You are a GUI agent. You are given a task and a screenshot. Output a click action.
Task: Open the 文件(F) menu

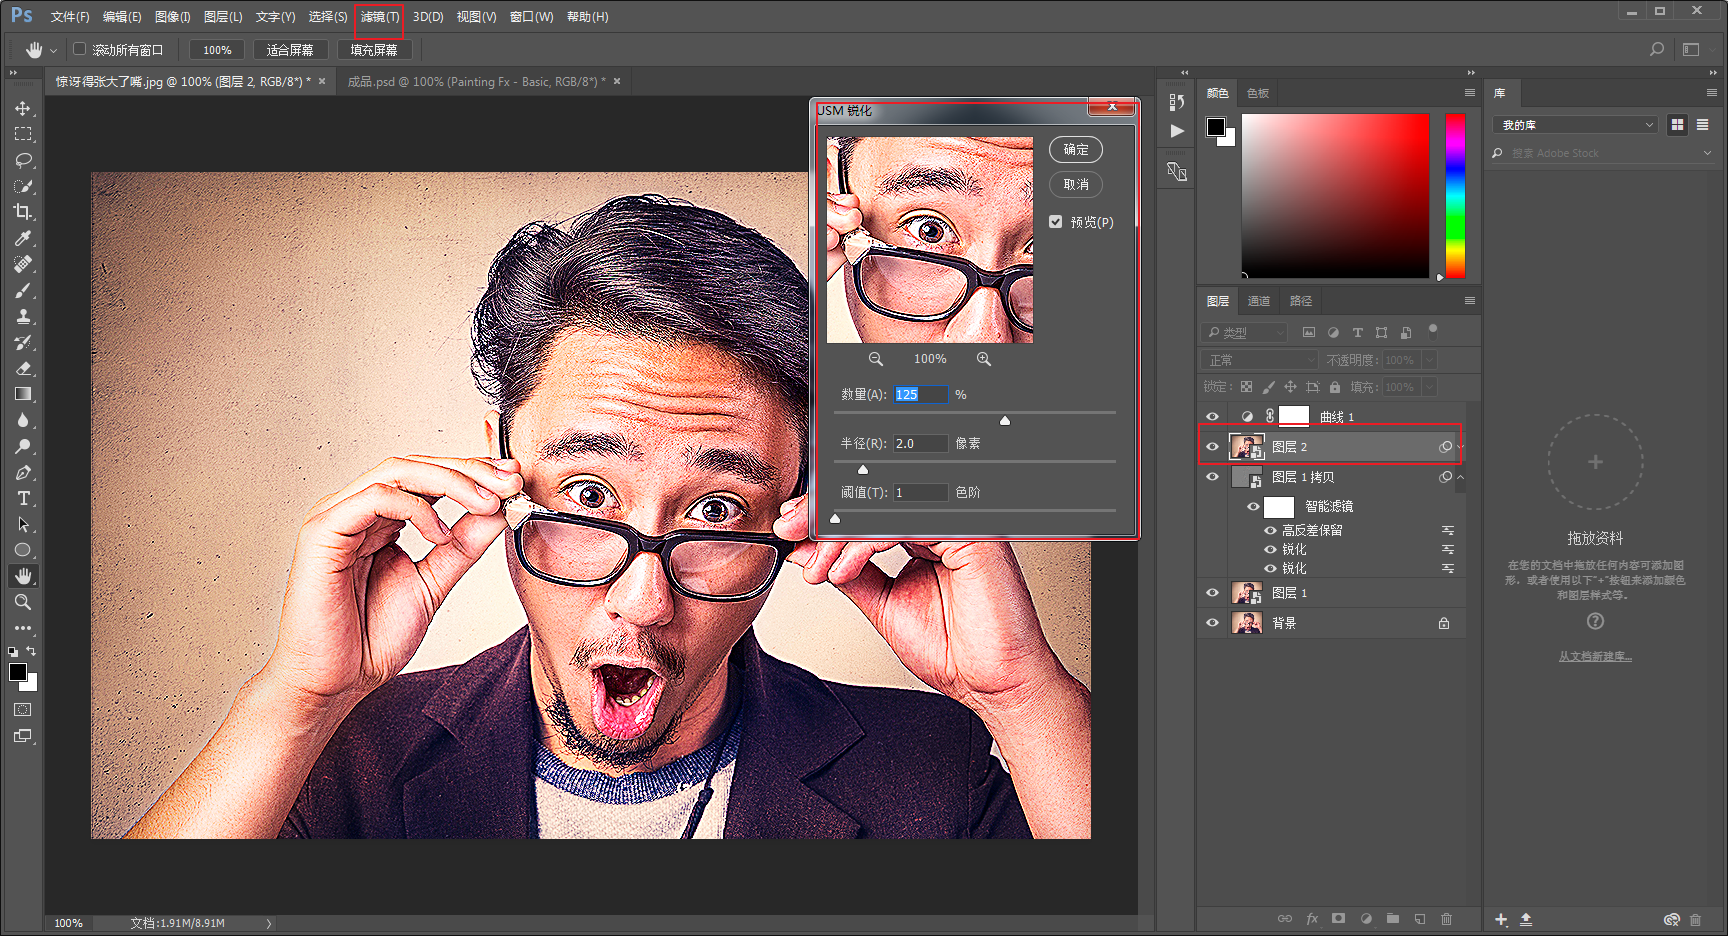(70, 17)
